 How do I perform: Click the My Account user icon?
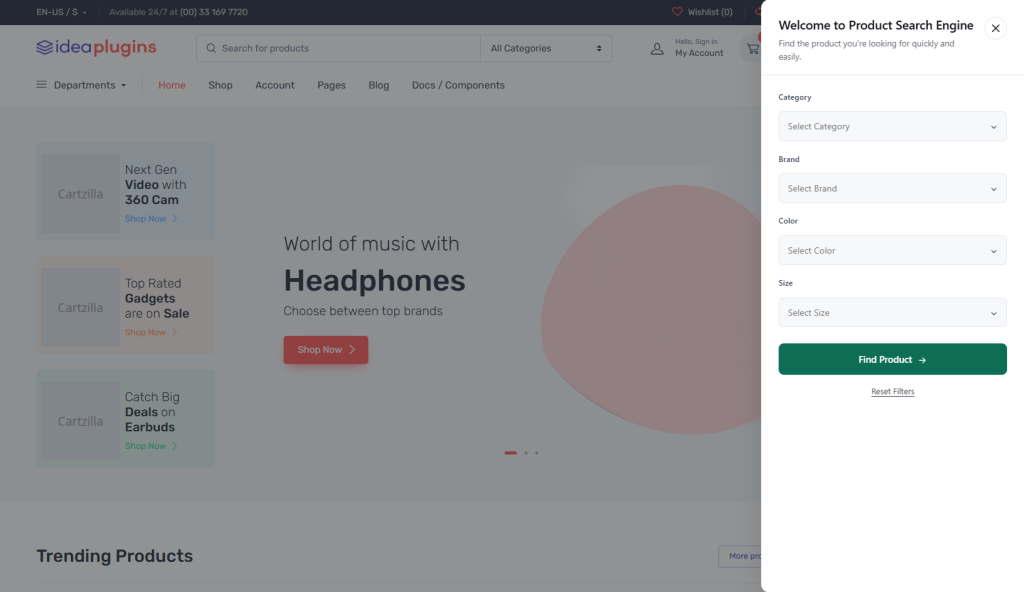coord(657,49)
